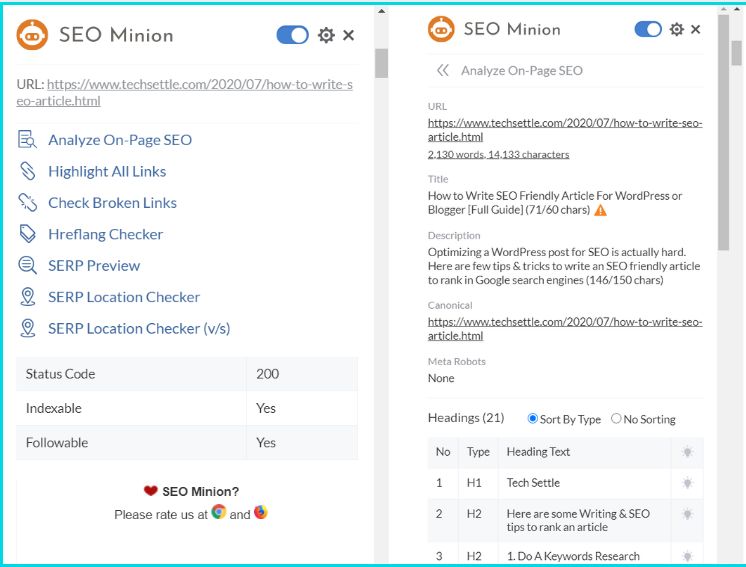Highlight the Tech Settle H1 heading bulb
This screenshot has height=567, width=746.
click(x=687, y=483)
